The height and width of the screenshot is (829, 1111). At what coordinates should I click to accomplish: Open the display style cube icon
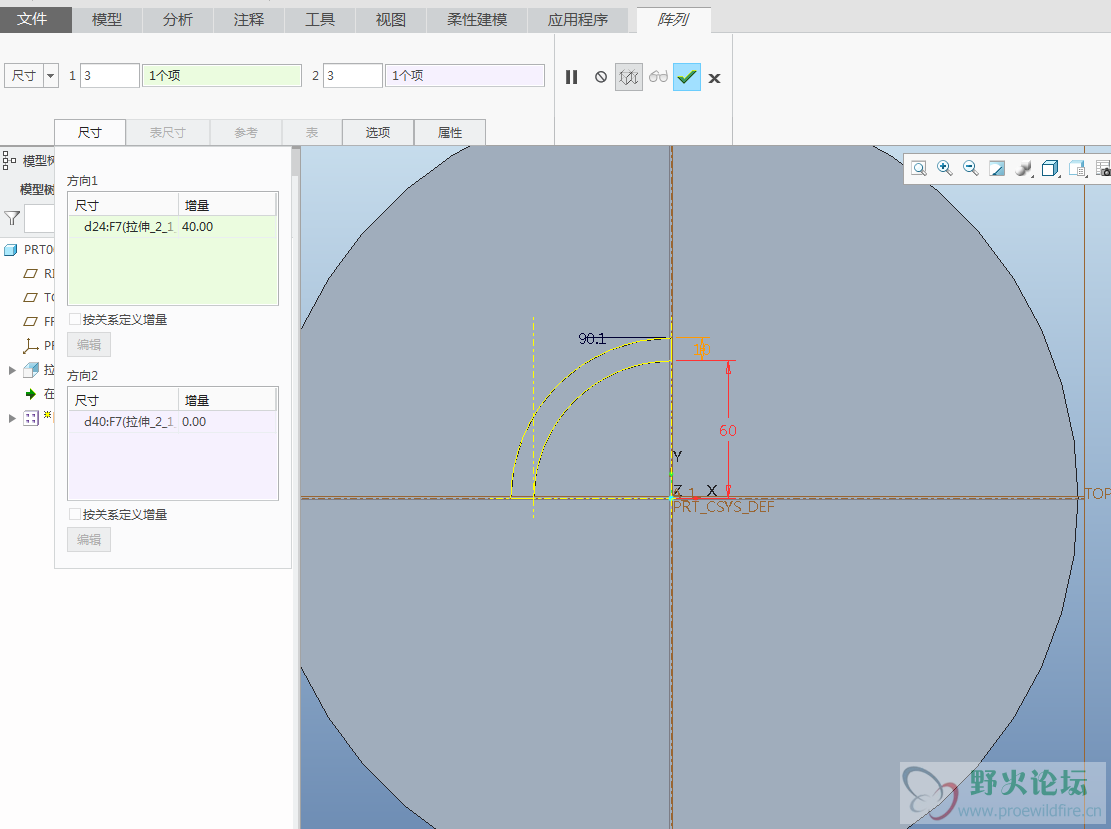(1050, 169)
